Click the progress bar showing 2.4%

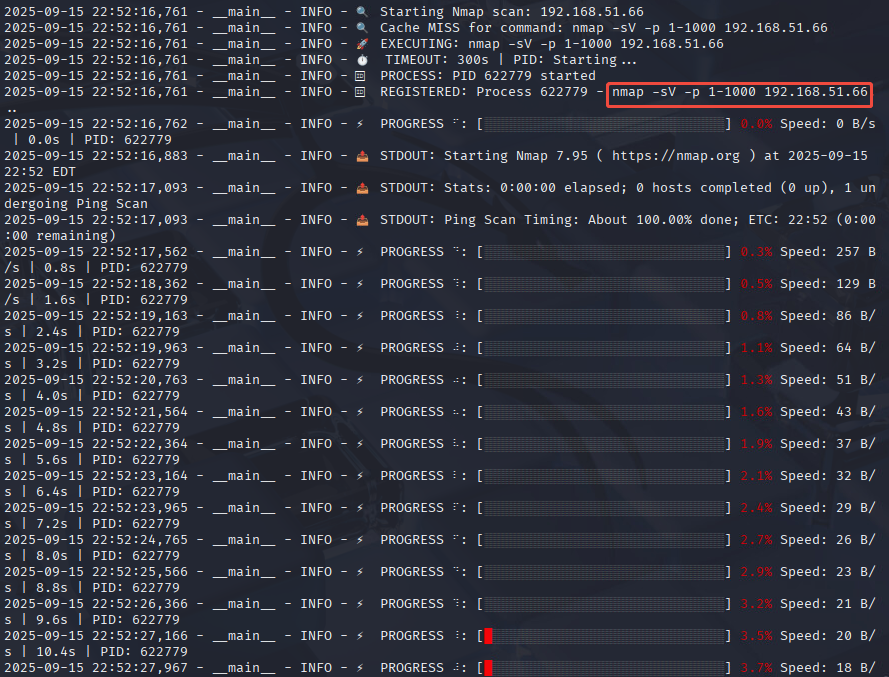point(604,508)
